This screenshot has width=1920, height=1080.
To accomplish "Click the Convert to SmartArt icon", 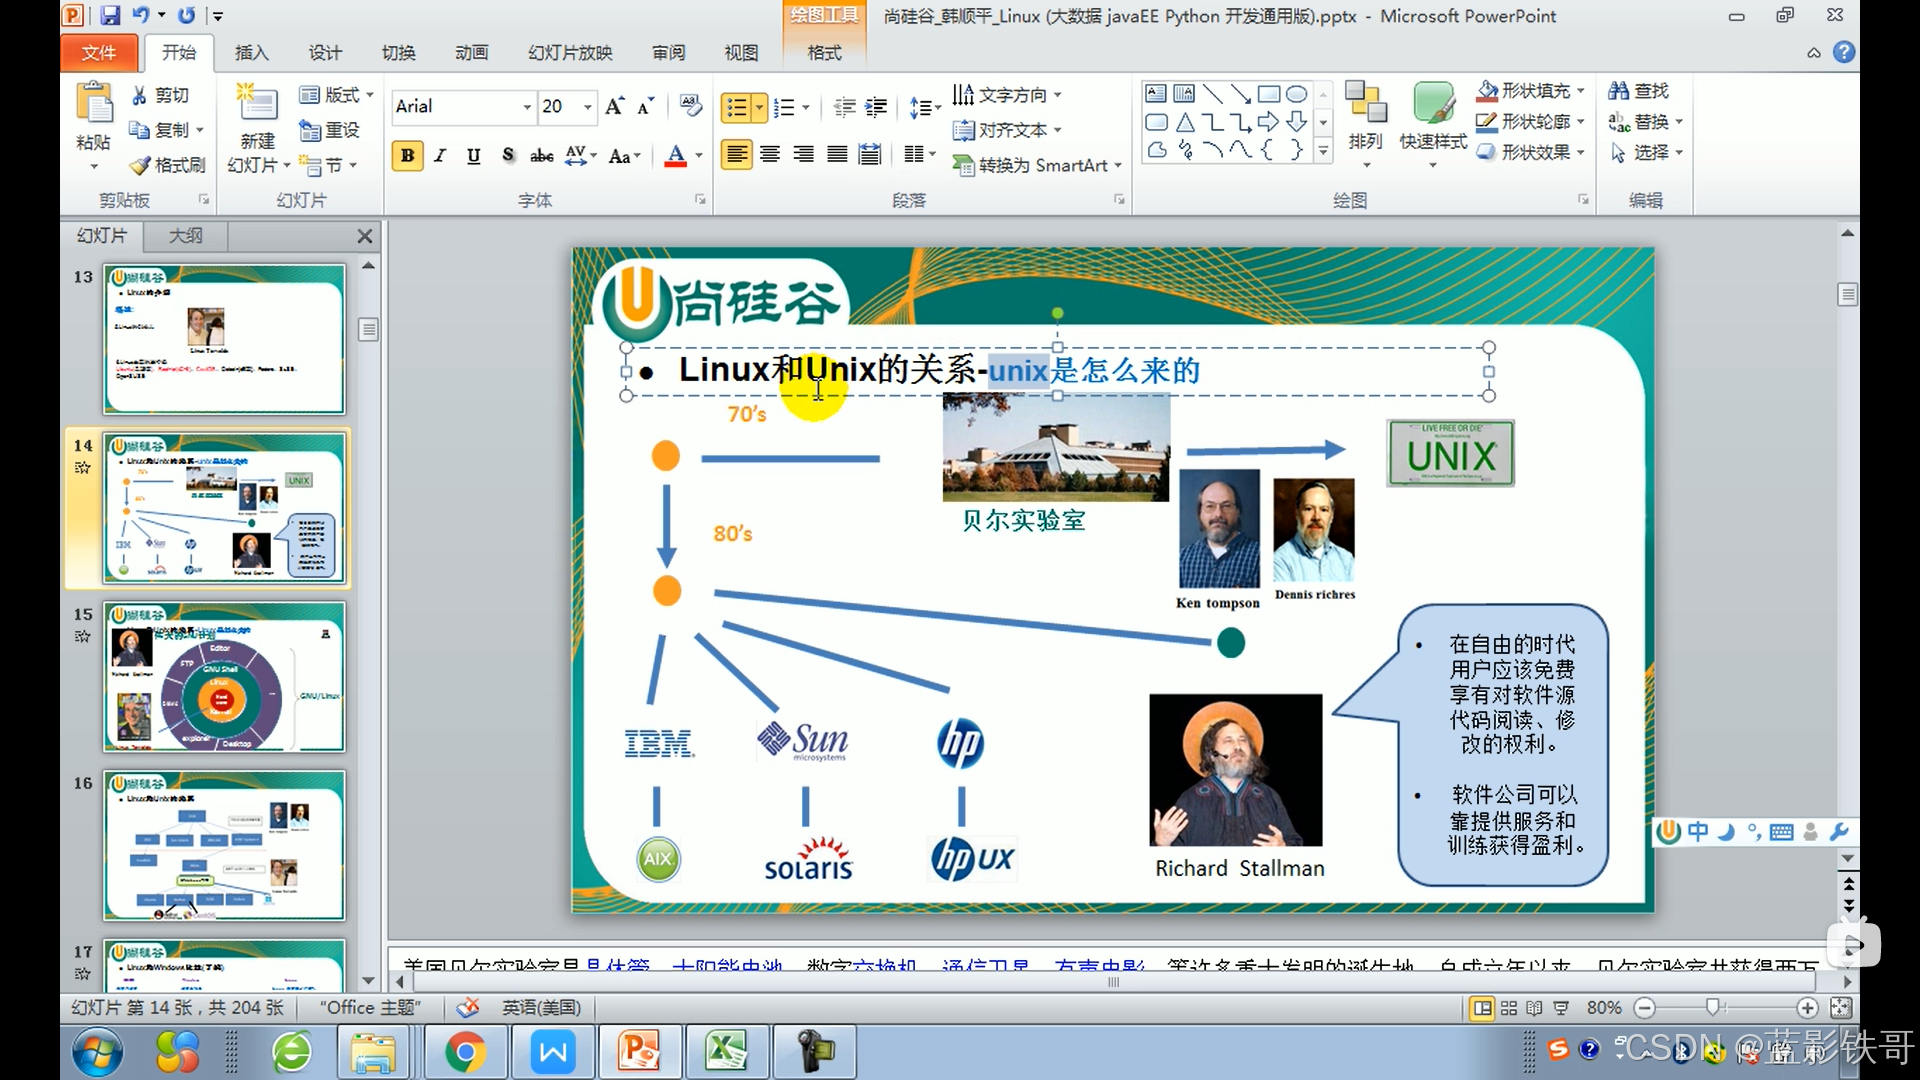I will point(963,165).
